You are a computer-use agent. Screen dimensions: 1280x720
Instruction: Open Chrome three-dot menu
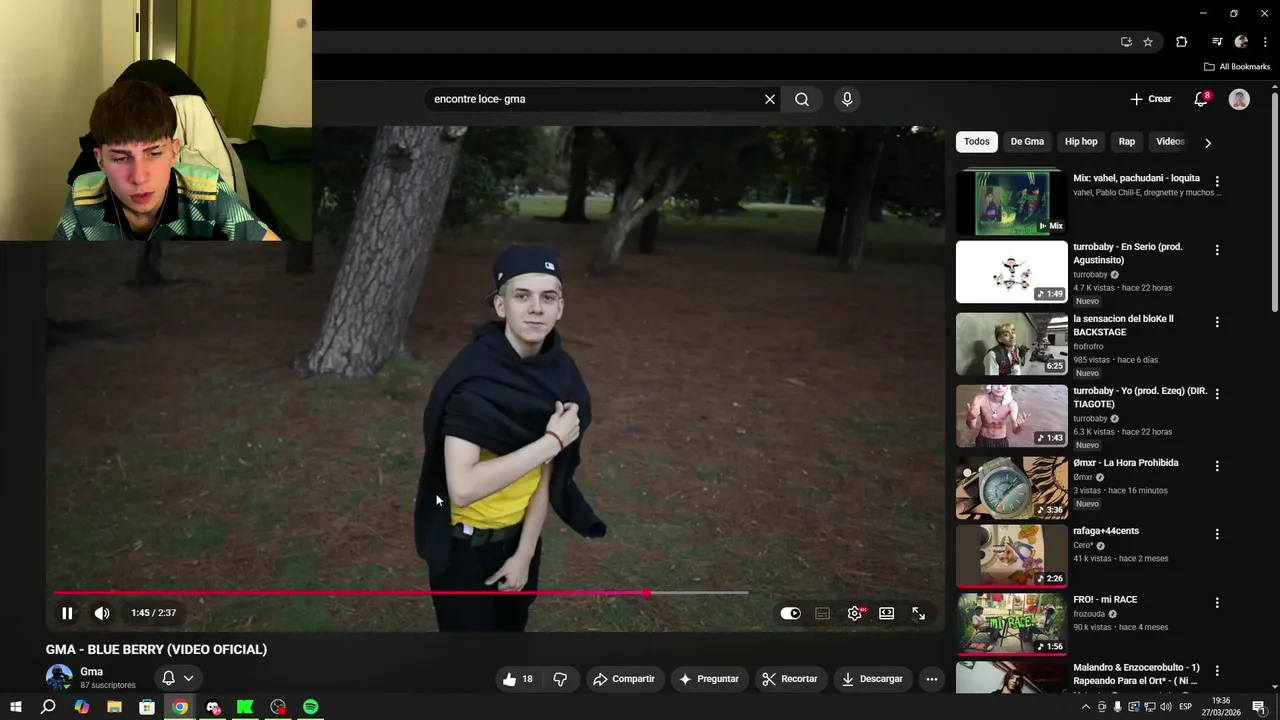1265,42
